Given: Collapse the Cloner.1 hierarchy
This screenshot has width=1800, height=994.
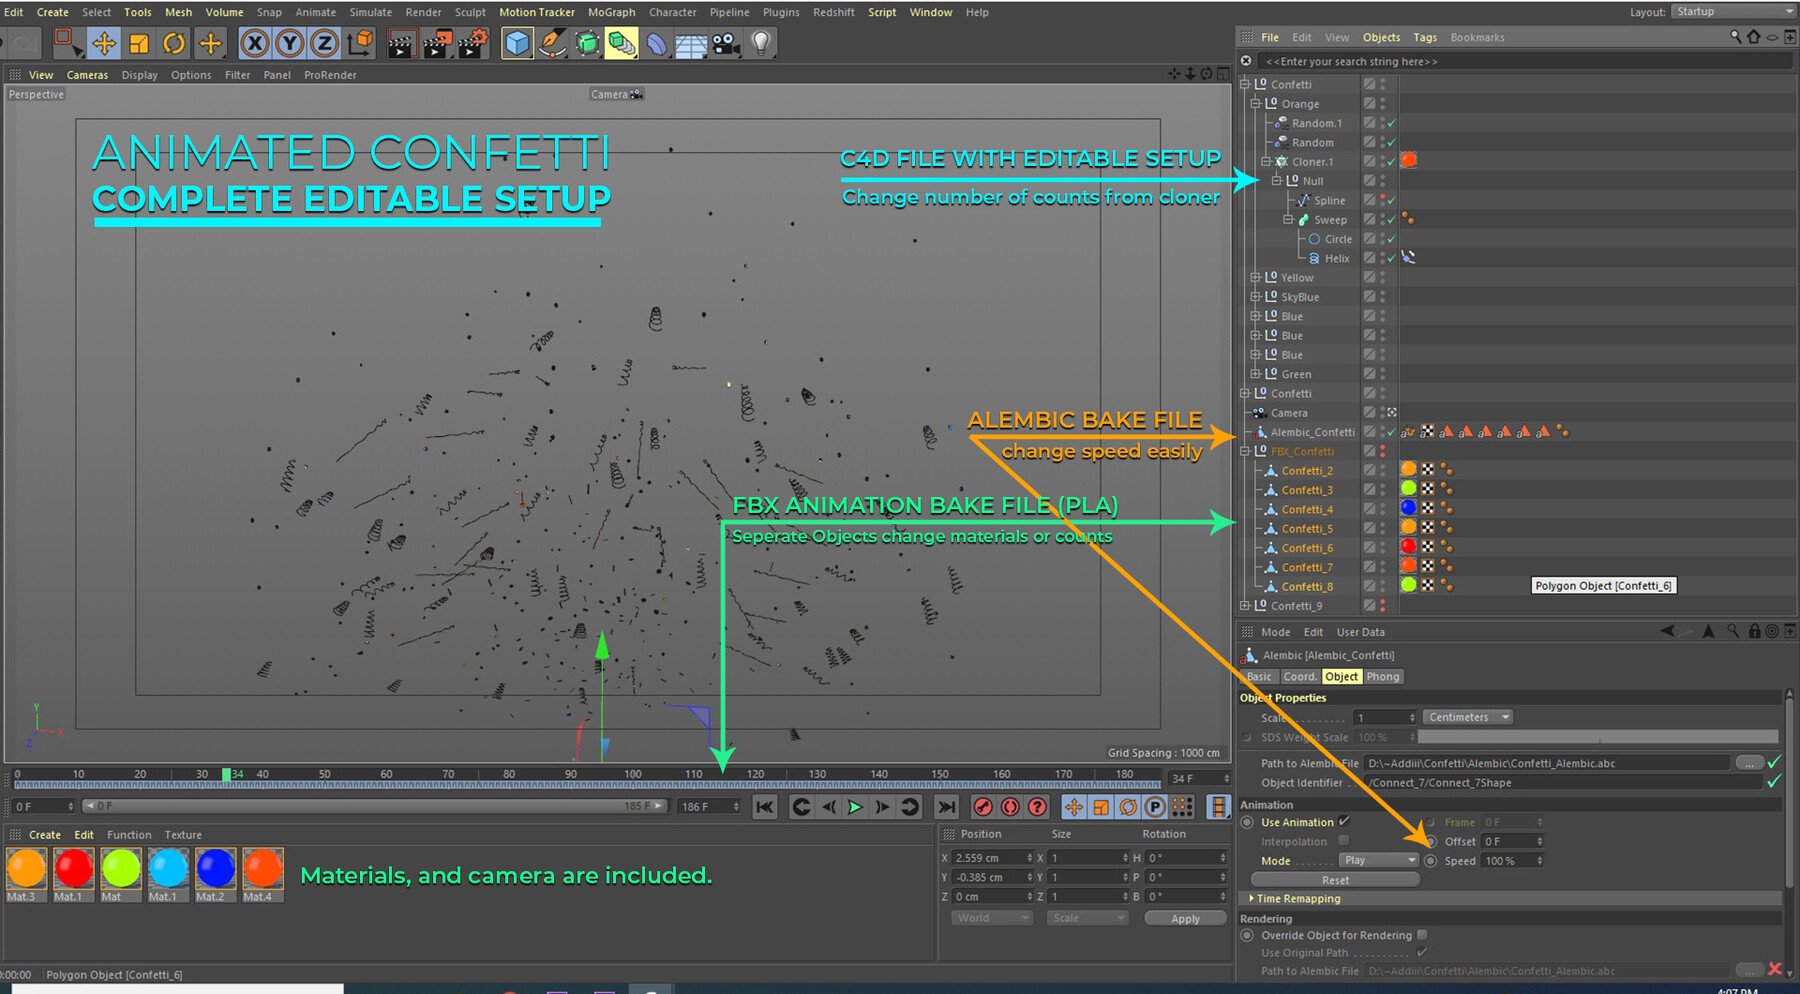Looking at the screenshot, I should 1264,161.
